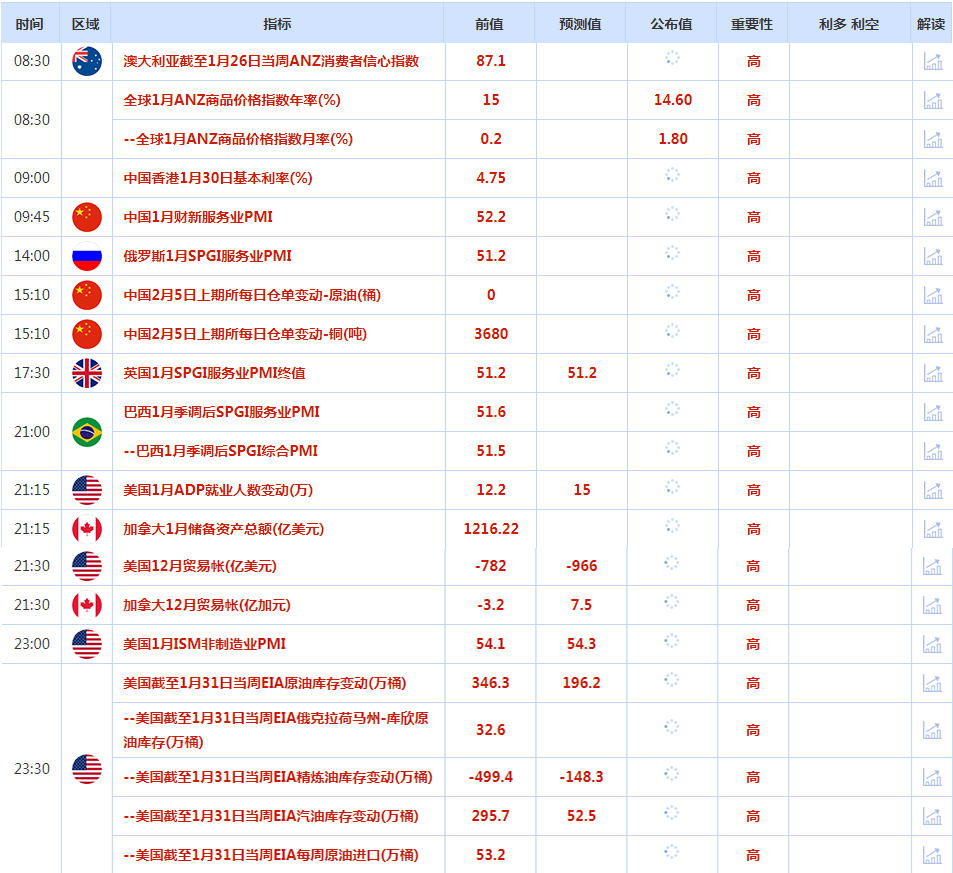Open chart analysis for ANZ消费者信心指数 row
Screen dimensions: 953x873
point(933,61)
